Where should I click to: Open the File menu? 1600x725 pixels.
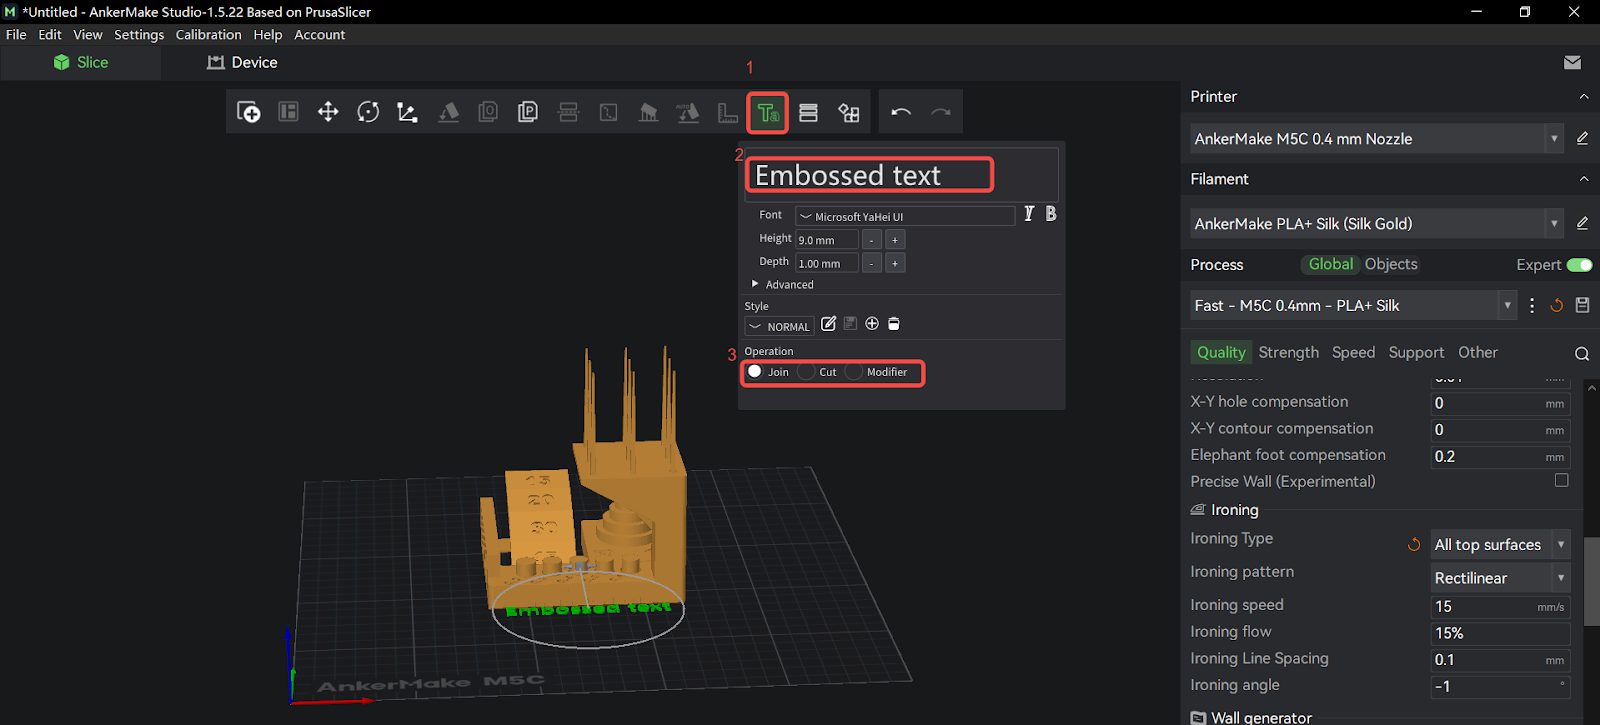click(16, 34)
